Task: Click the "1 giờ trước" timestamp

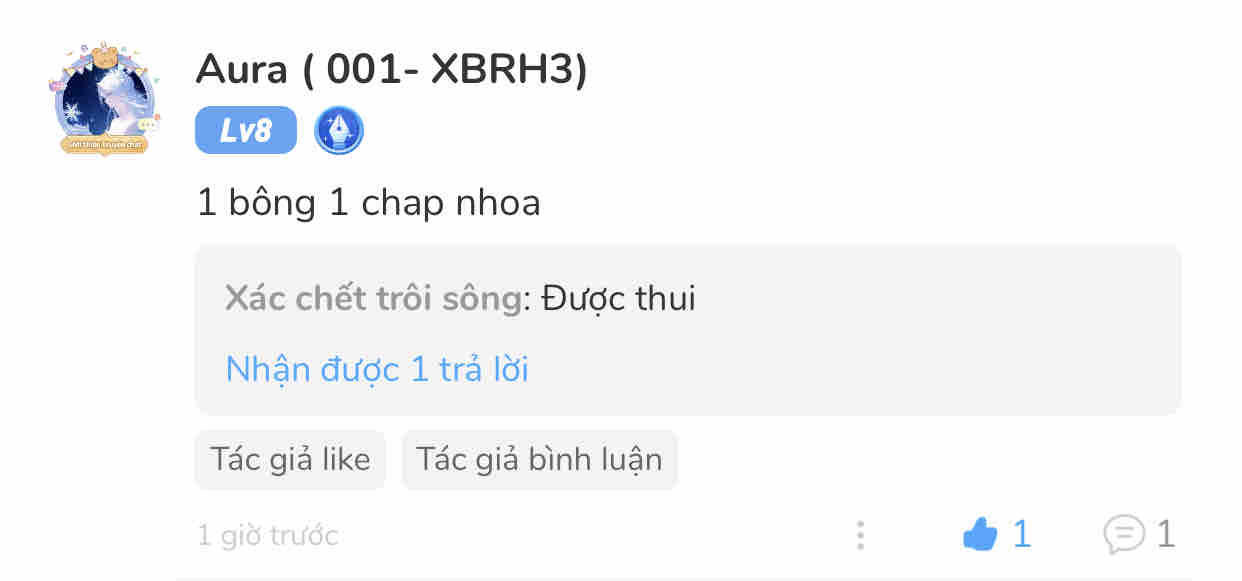Action: (x=268, y=536)
